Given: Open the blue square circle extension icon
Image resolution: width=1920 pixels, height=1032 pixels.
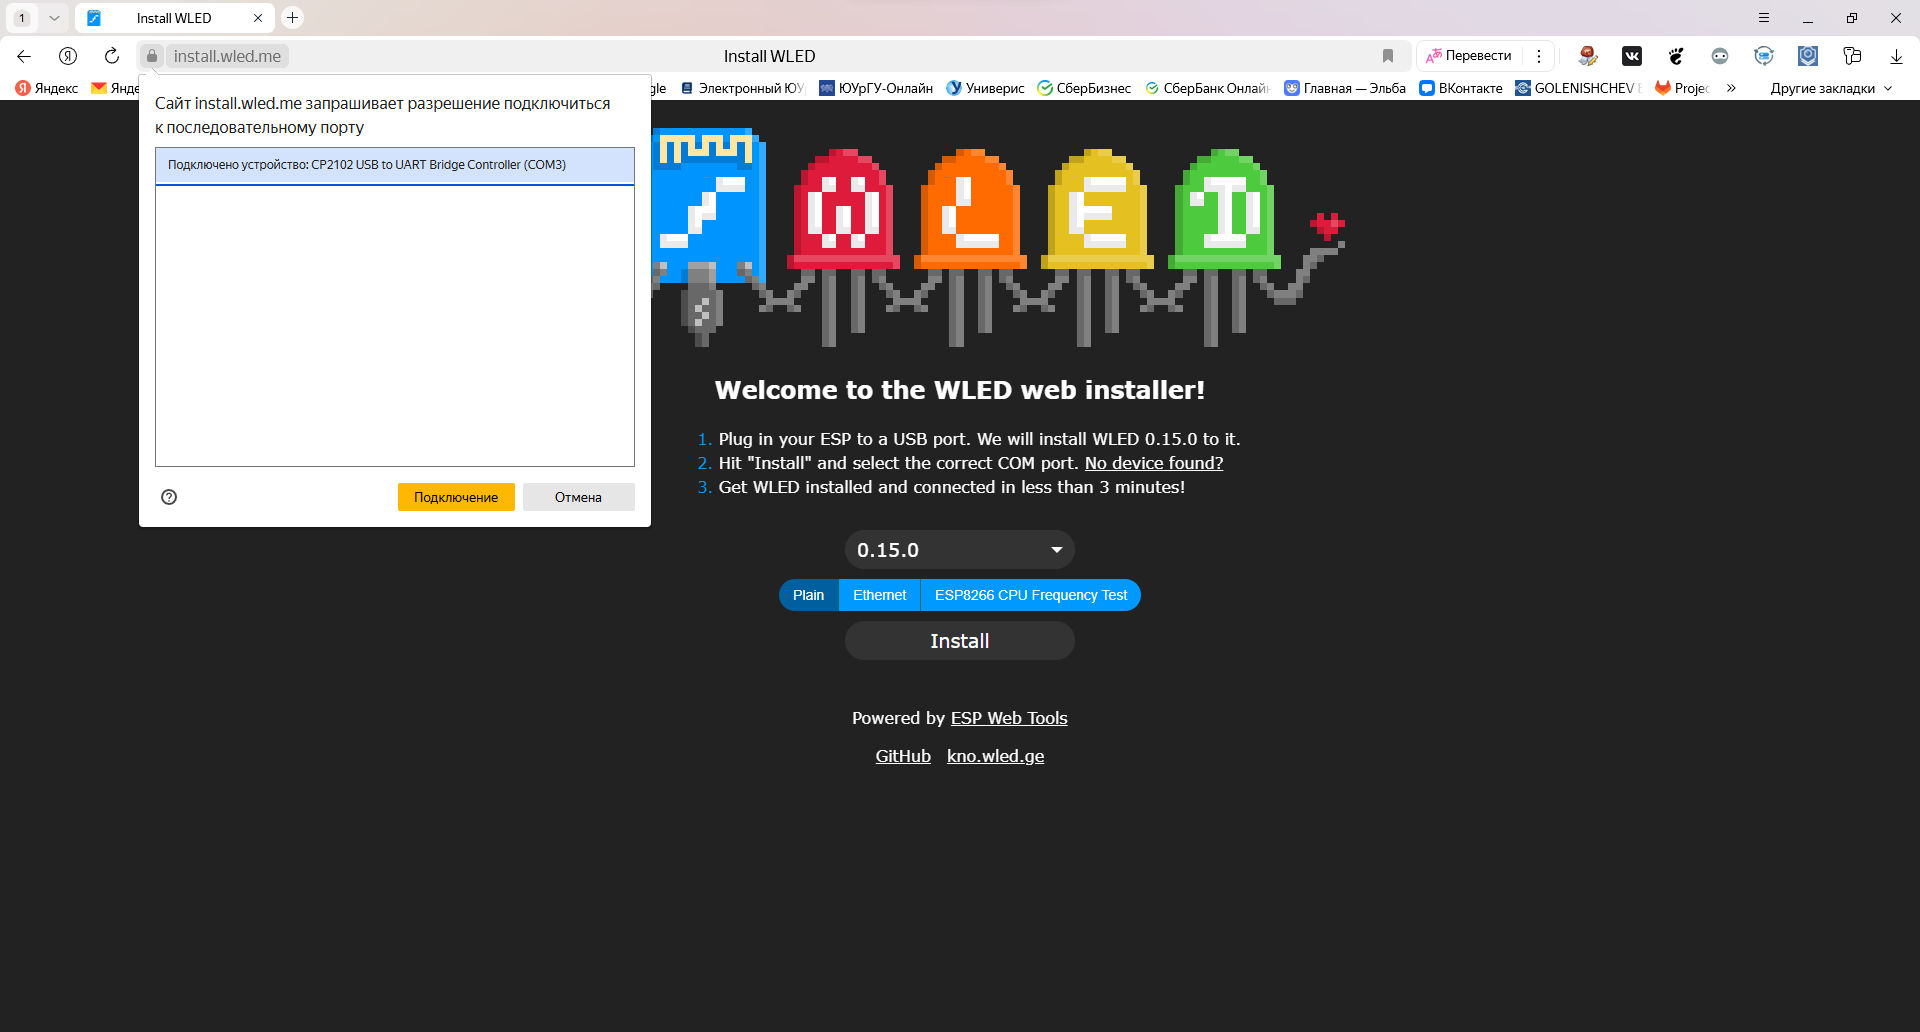Looking at the screenshot, I should pos(1808,56).
